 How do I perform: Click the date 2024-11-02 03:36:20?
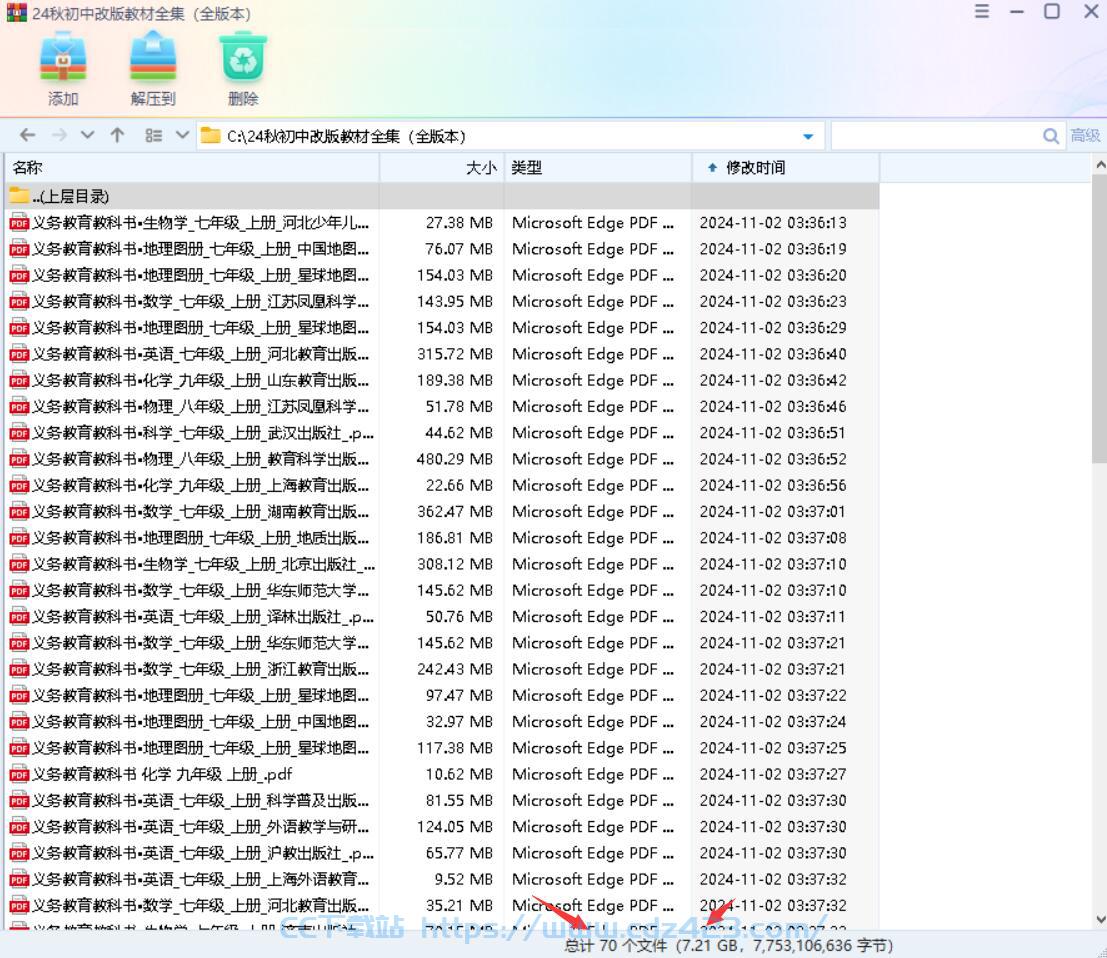point(773,275)
